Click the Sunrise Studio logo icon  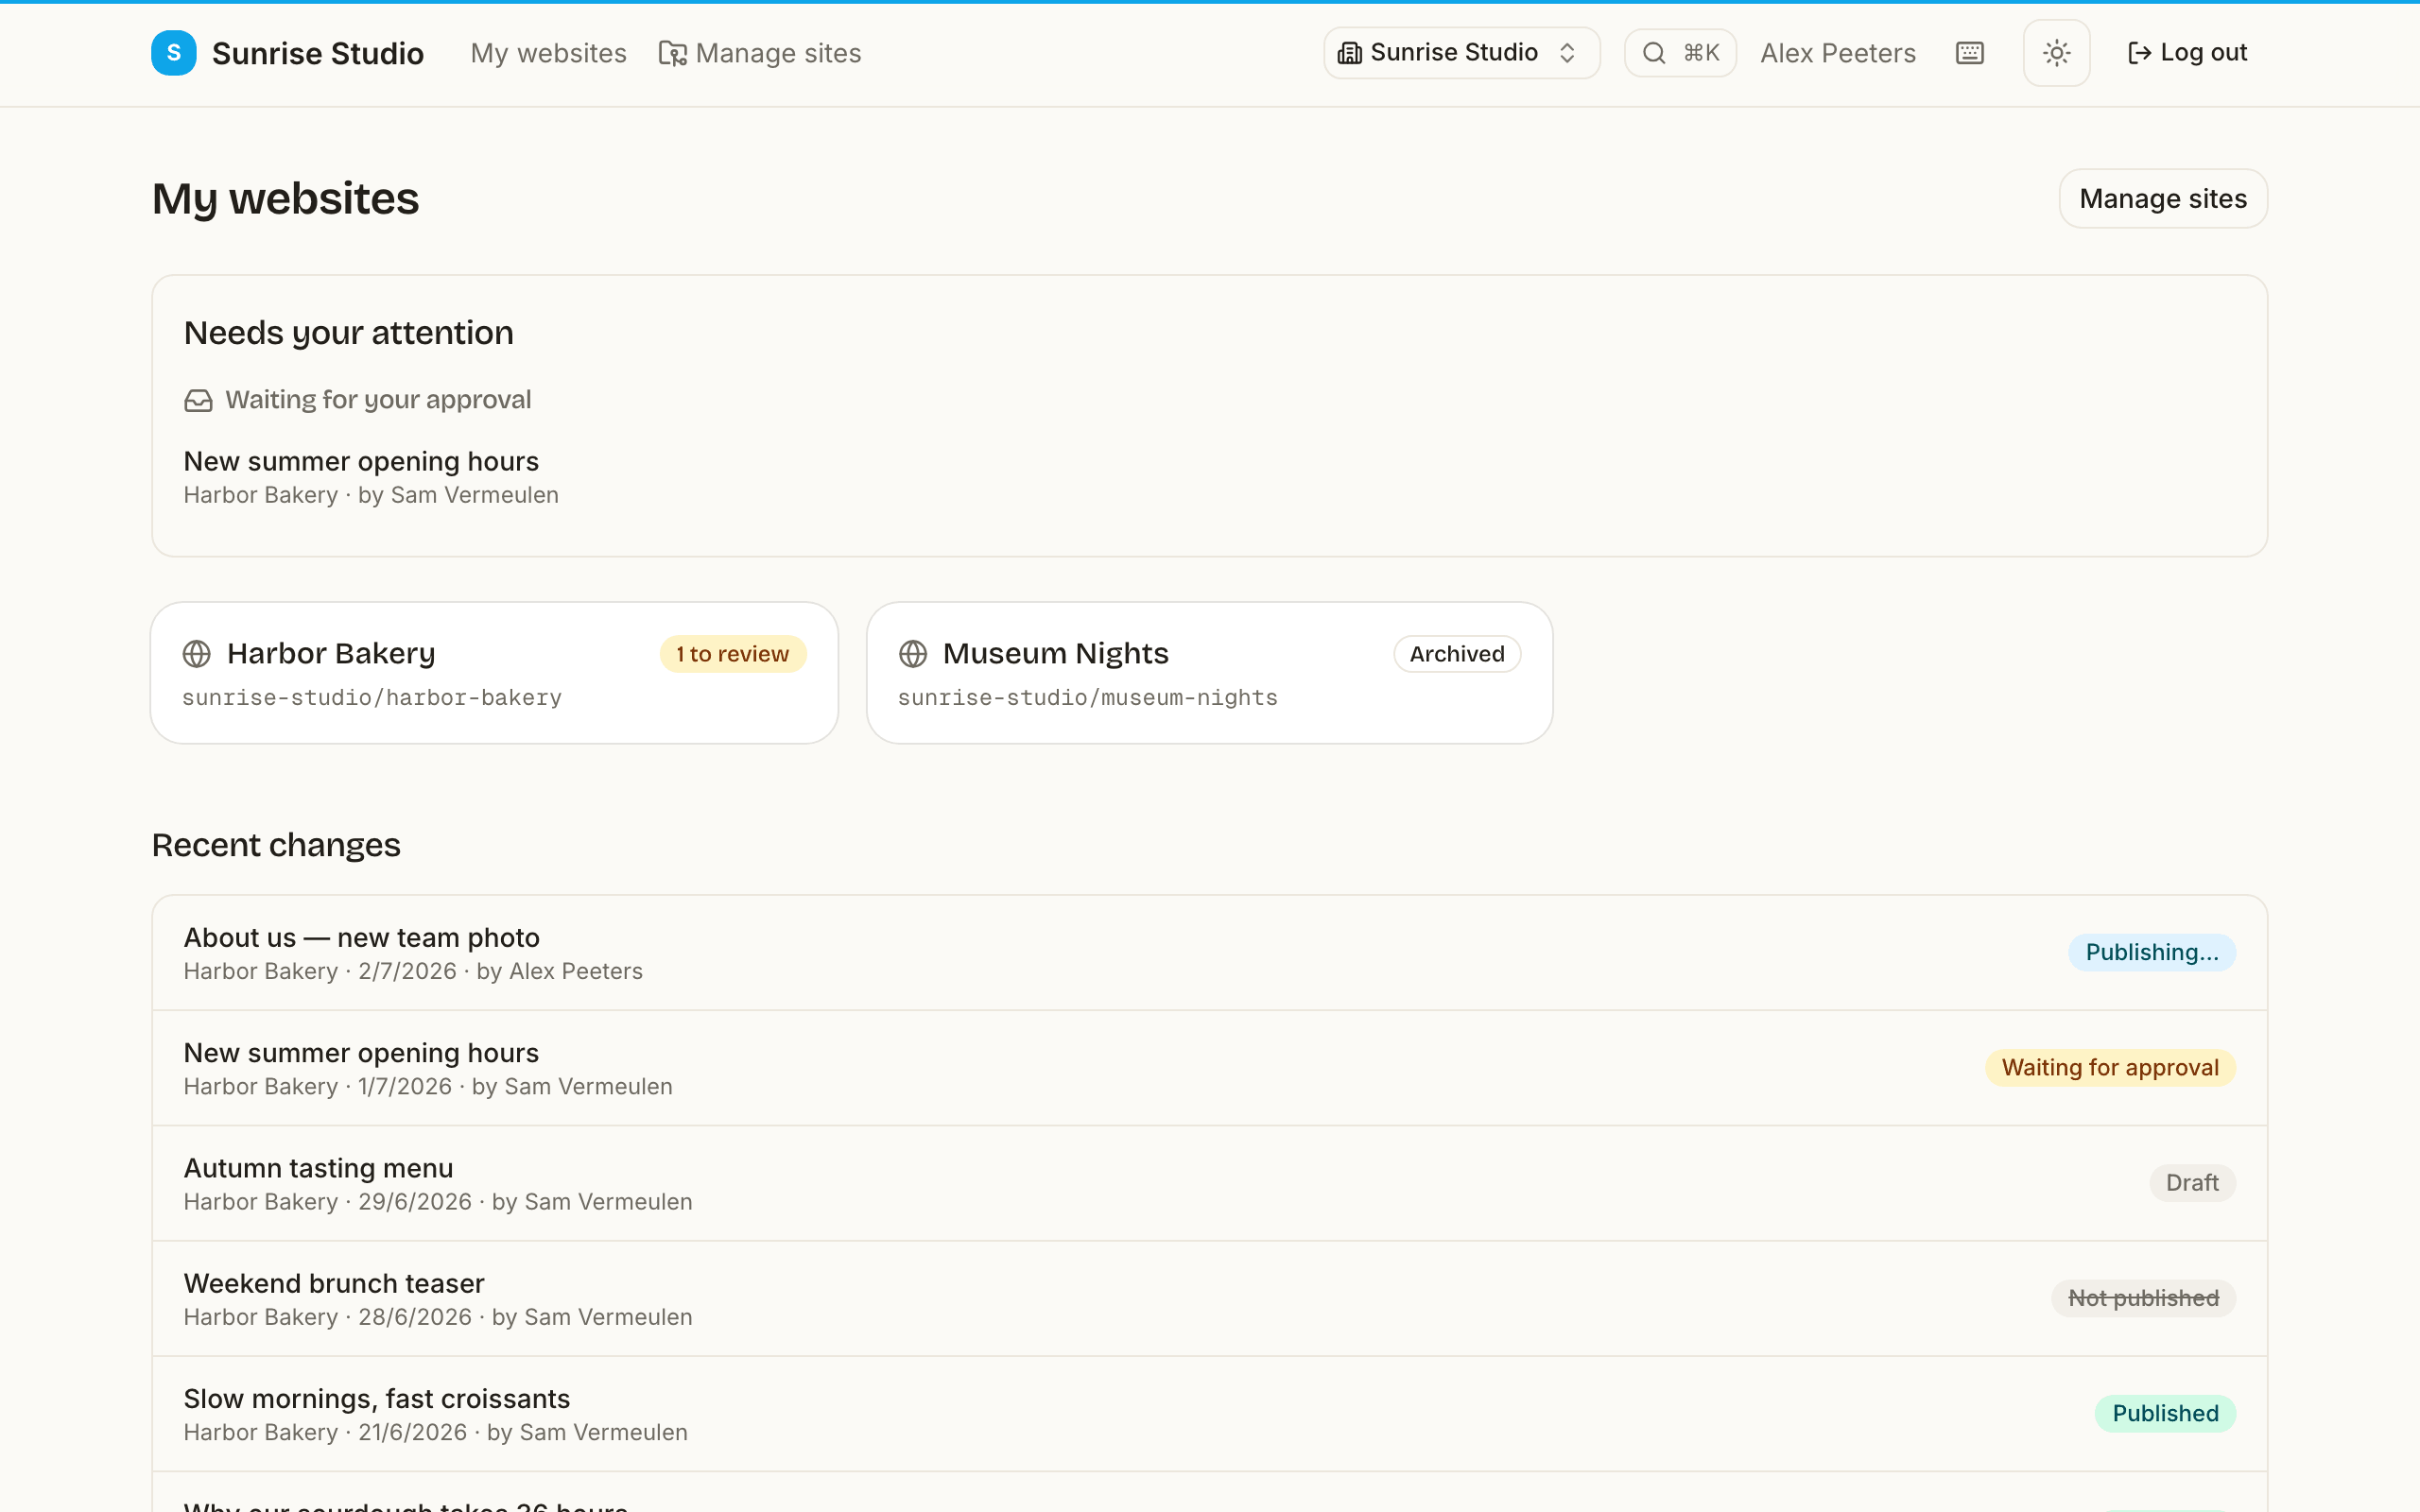point(173,53)
